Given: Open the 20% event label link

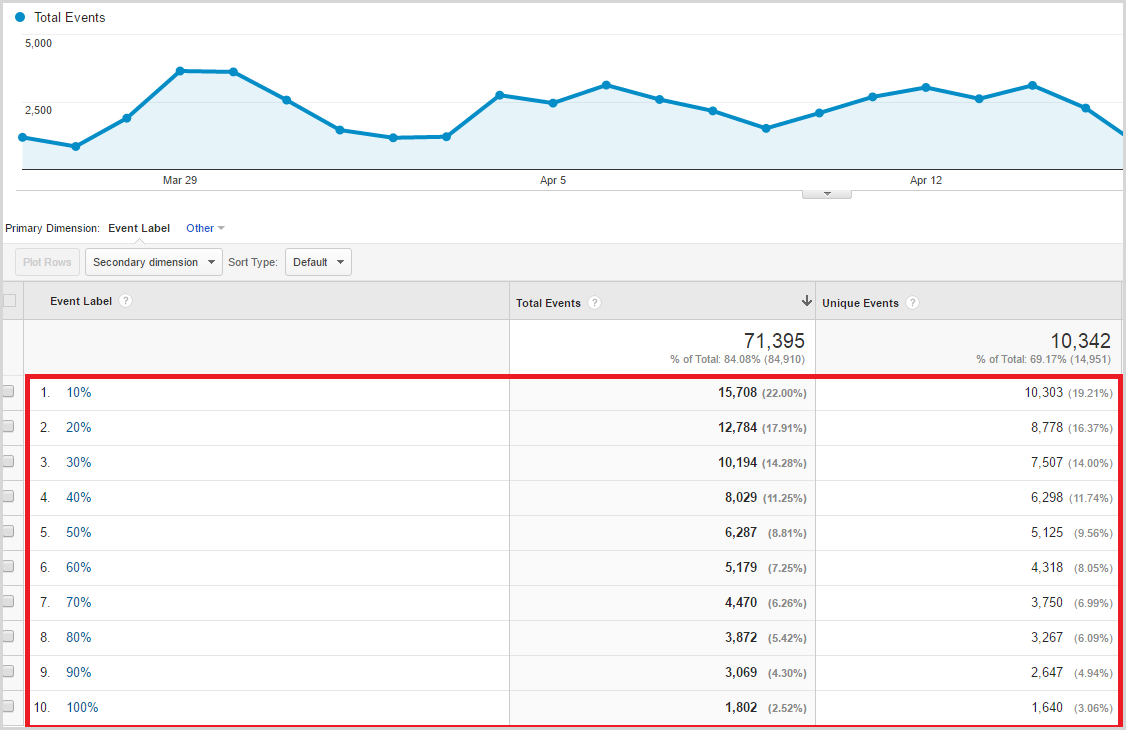Looking at the screenshot, I should click(79, 427).
